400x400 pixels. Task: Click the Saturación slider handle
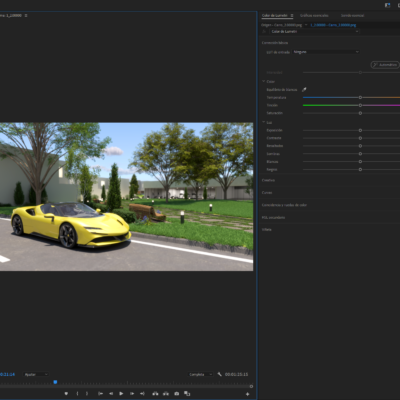pos(360,113)
